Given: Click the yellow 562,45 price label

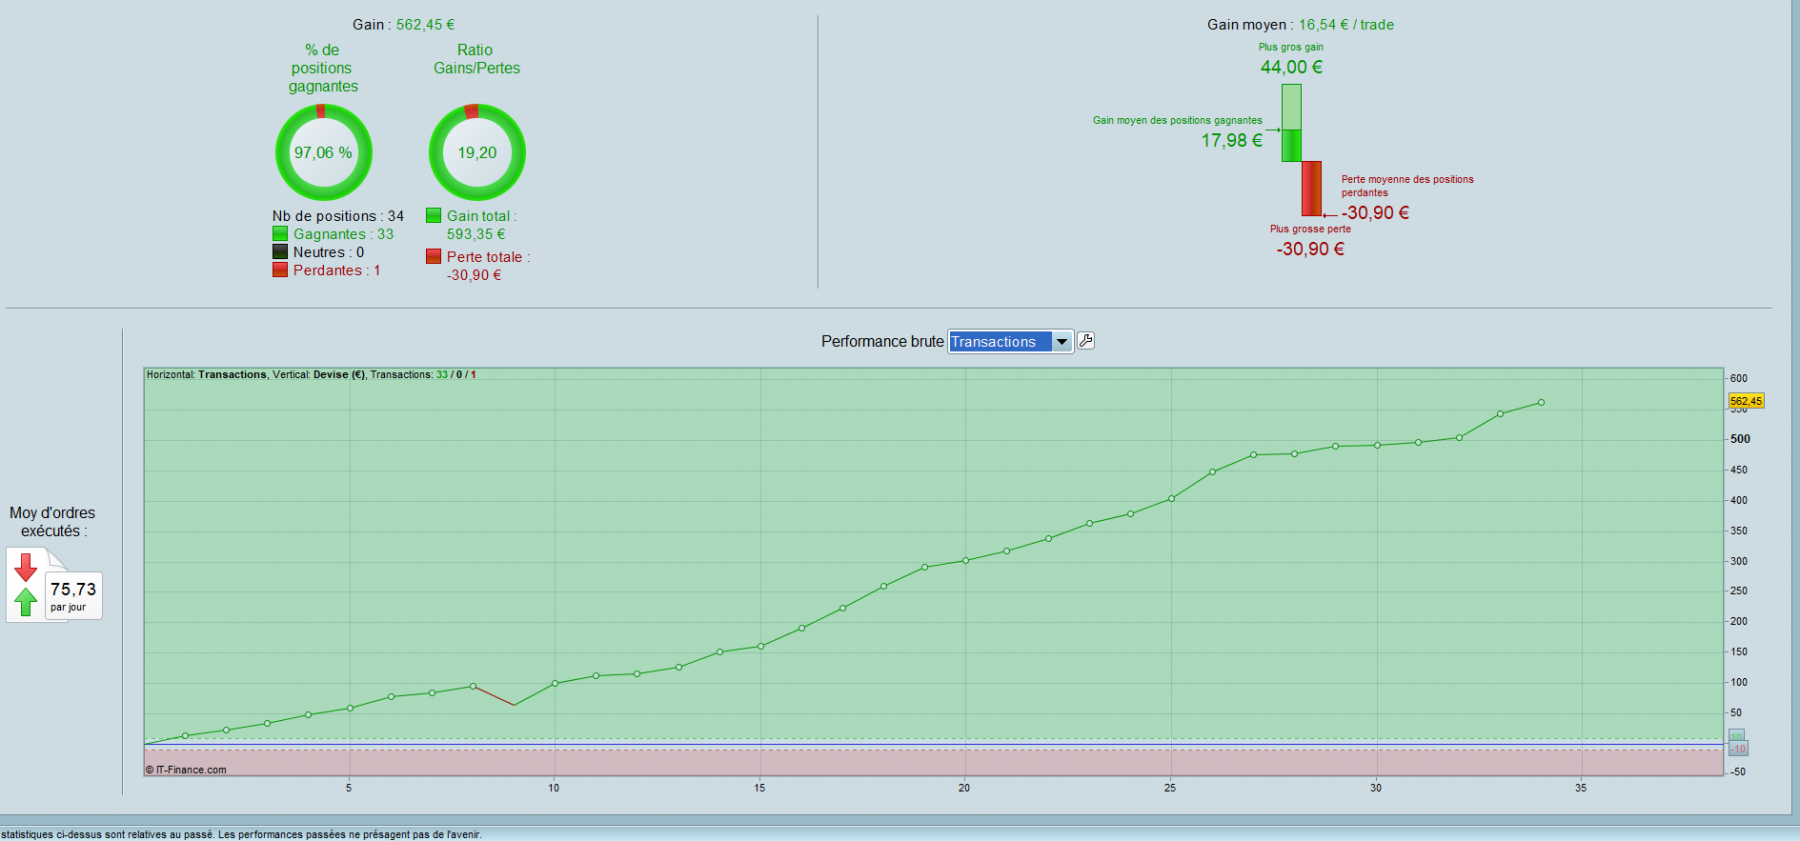Looking at the screenshot, I should (1746, 401).
